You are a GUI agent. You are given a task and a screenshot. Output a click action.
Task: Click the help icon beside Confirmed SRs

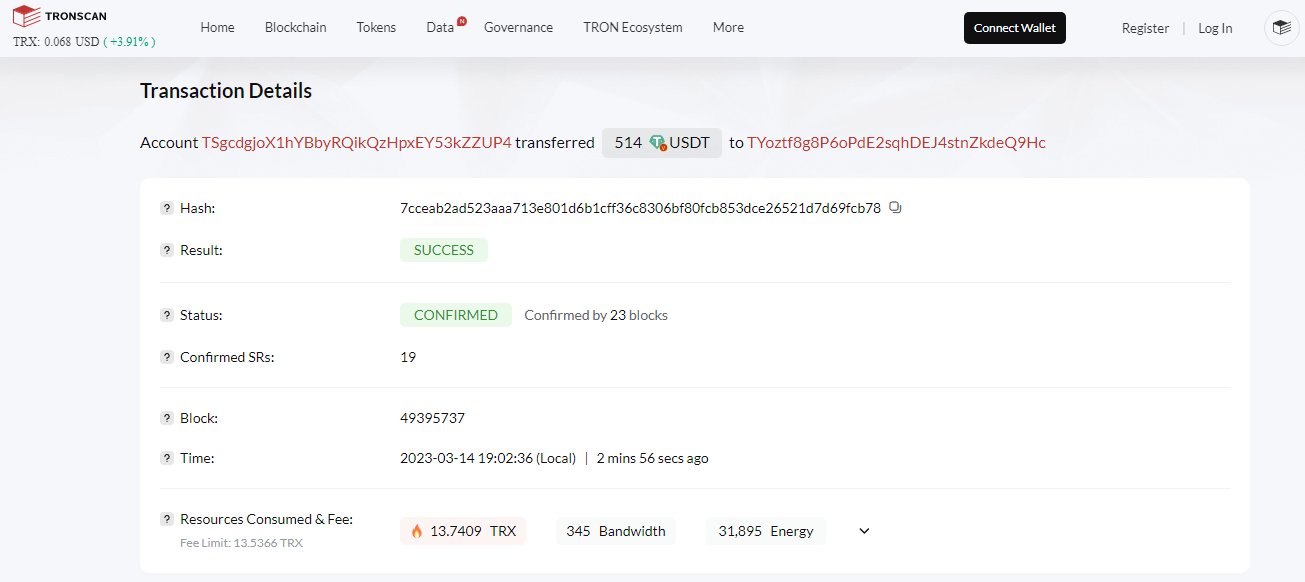click(167, 357)
